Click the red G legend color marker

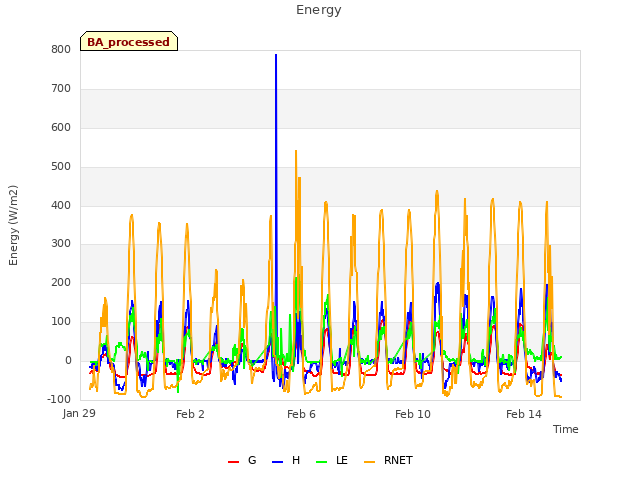(233, 462)
